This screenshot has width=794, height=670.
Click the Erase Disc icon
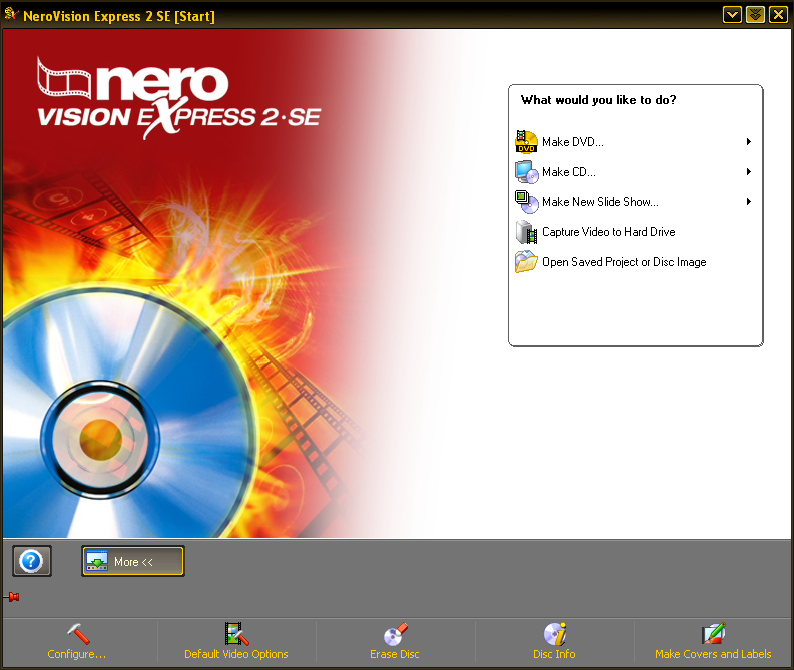395,634
